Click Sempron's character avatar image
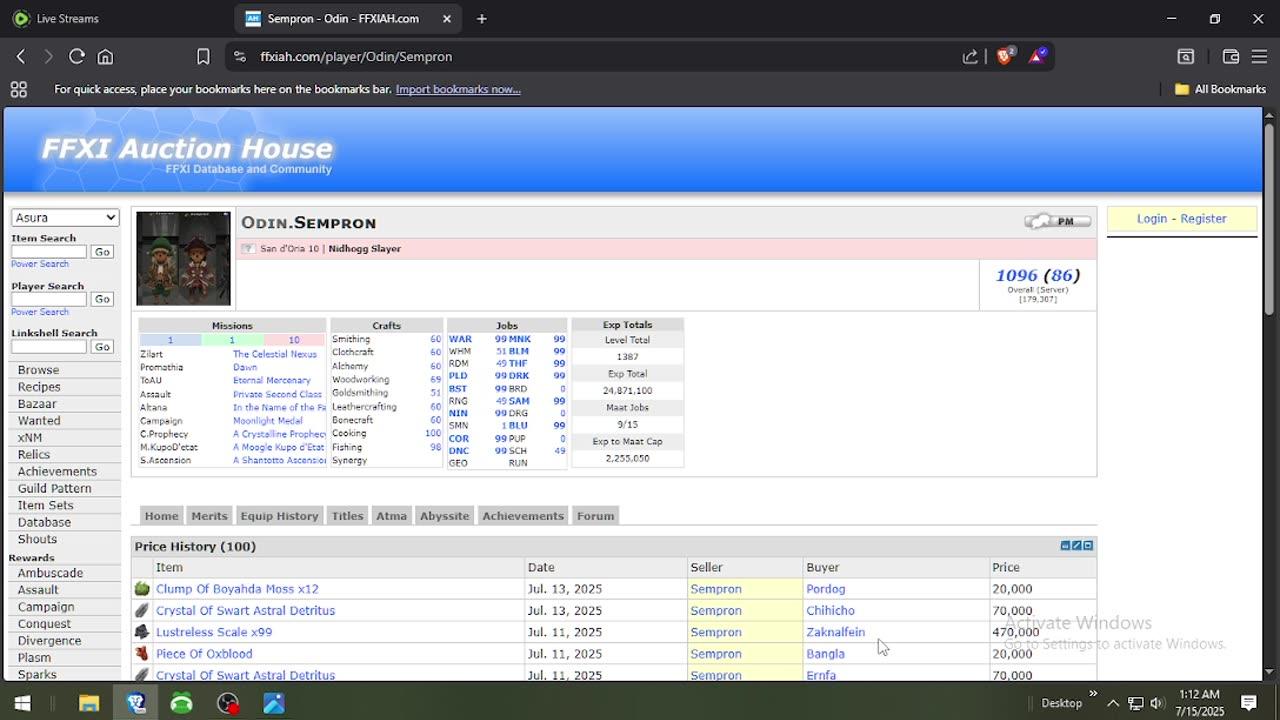The height and width of the screenshot is (720, 1280). pyautogui.click(x=184, y=258)
